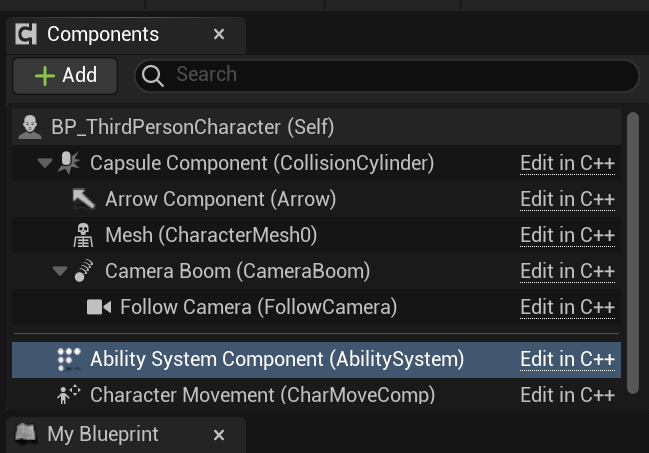649x453 pixels.
Task: Open the My Blueprint tab
Action: (102, 435)
